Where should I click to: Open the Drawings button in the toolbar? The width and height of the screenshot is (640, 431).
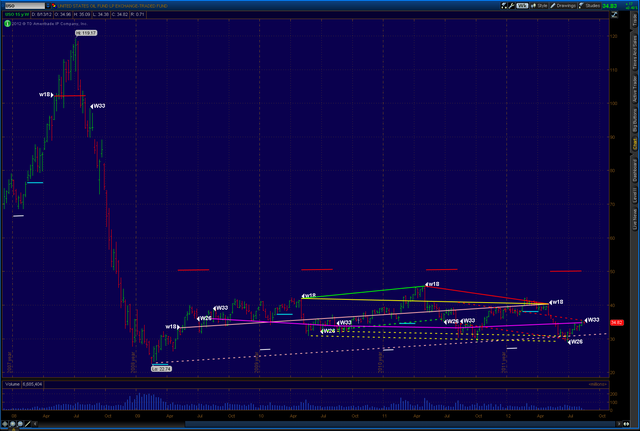tap(564, 6)
